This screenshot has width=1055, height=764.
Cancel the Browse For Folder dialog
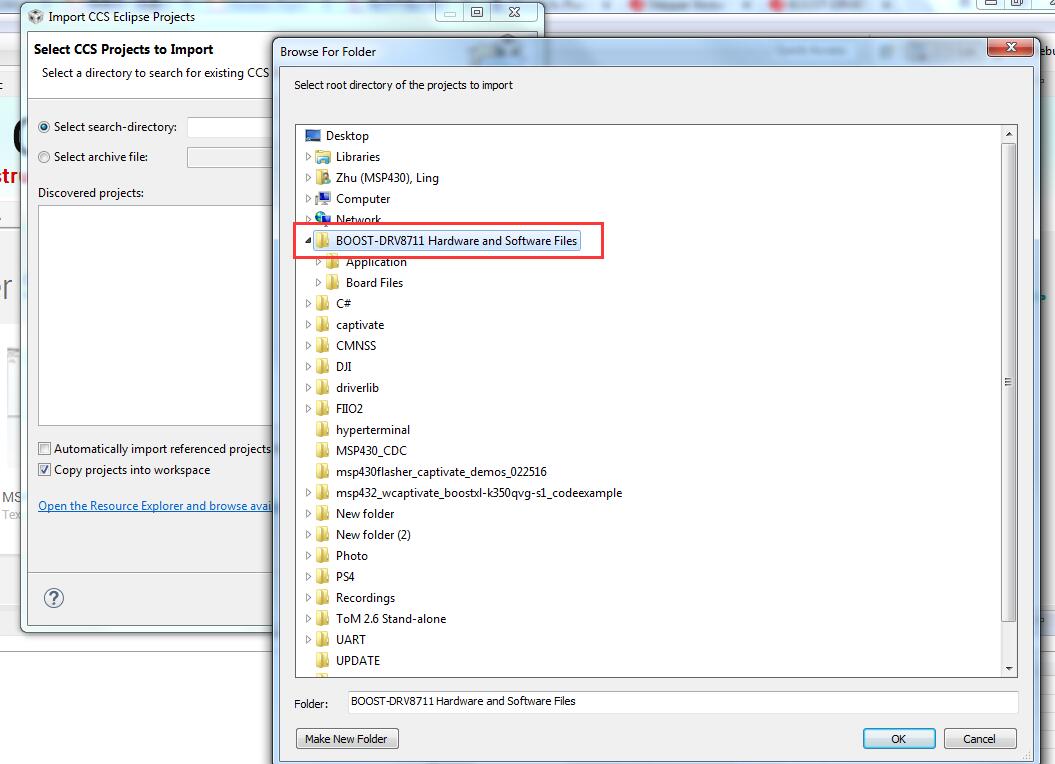[980, 738]
